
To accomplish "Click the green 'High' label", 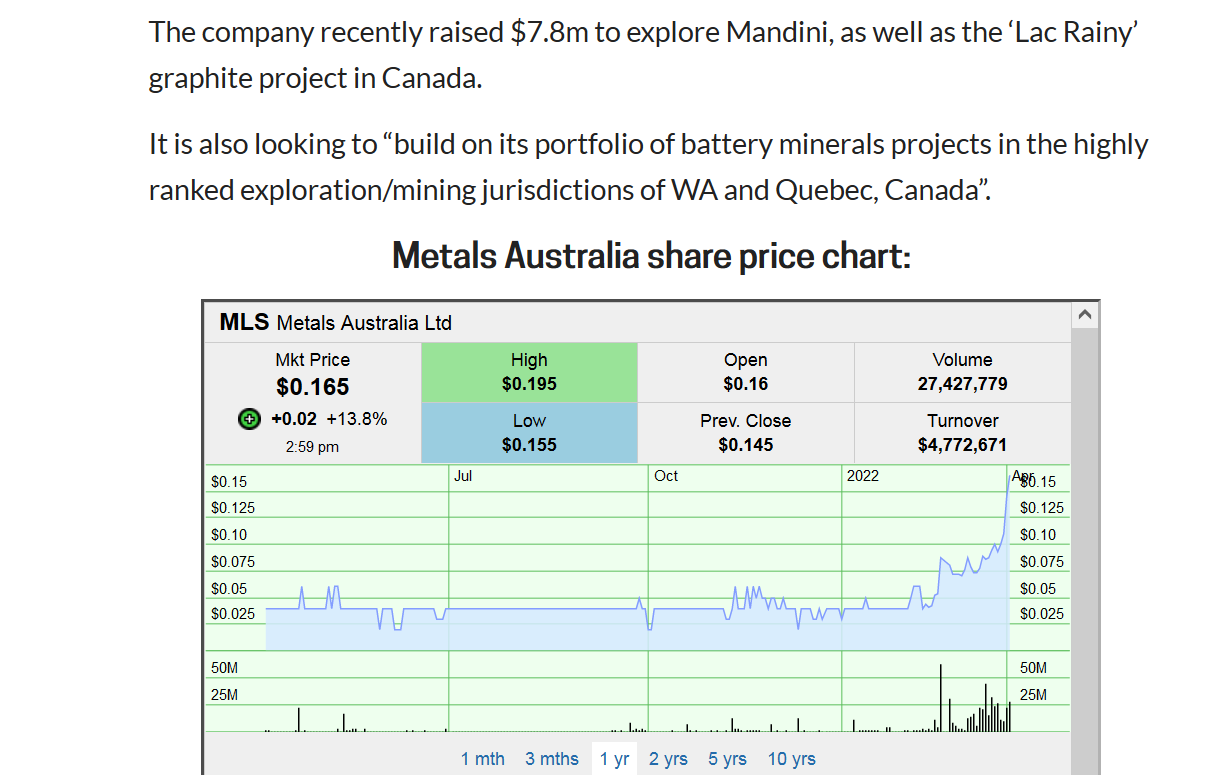I will point(529,360).
